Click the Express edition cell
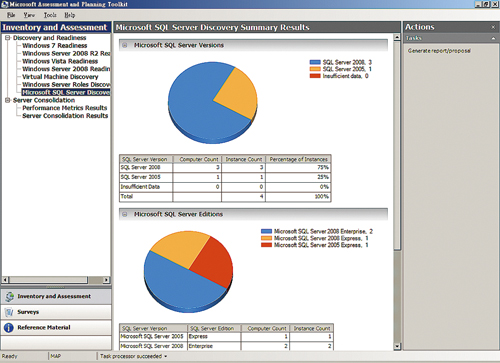 pos(214,337)
